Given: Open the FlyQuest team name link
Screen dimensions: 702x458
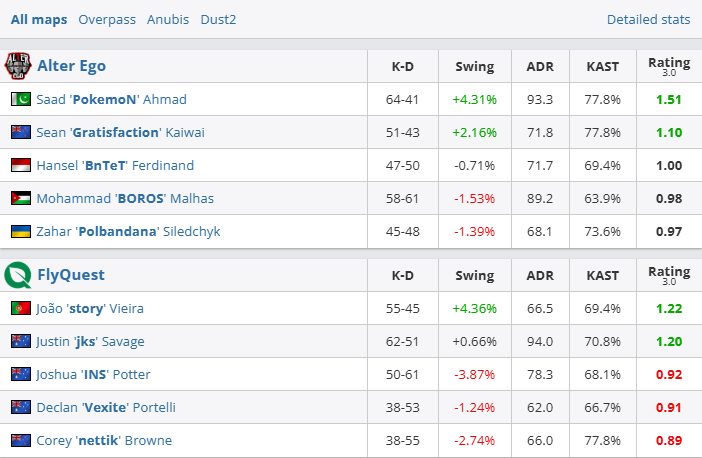Looking at the screenshot, I should click(x=71, y=275).
